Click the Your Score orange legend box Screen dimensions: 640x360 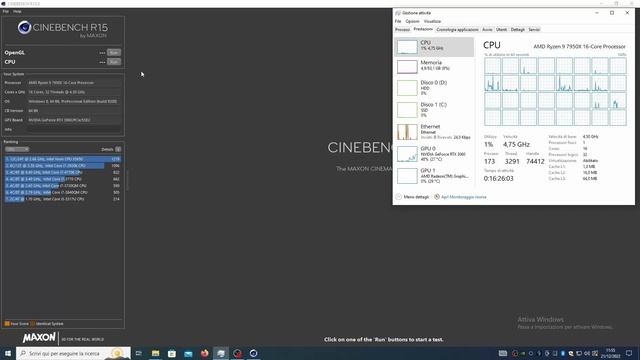pos(7,324)
